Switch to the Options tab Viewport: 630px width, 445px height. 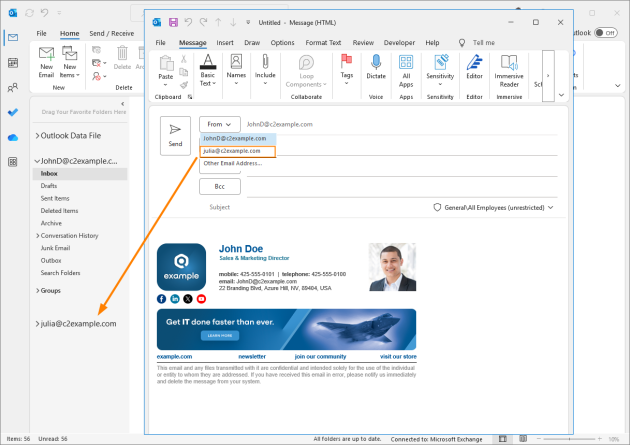(x=282, y=43)
